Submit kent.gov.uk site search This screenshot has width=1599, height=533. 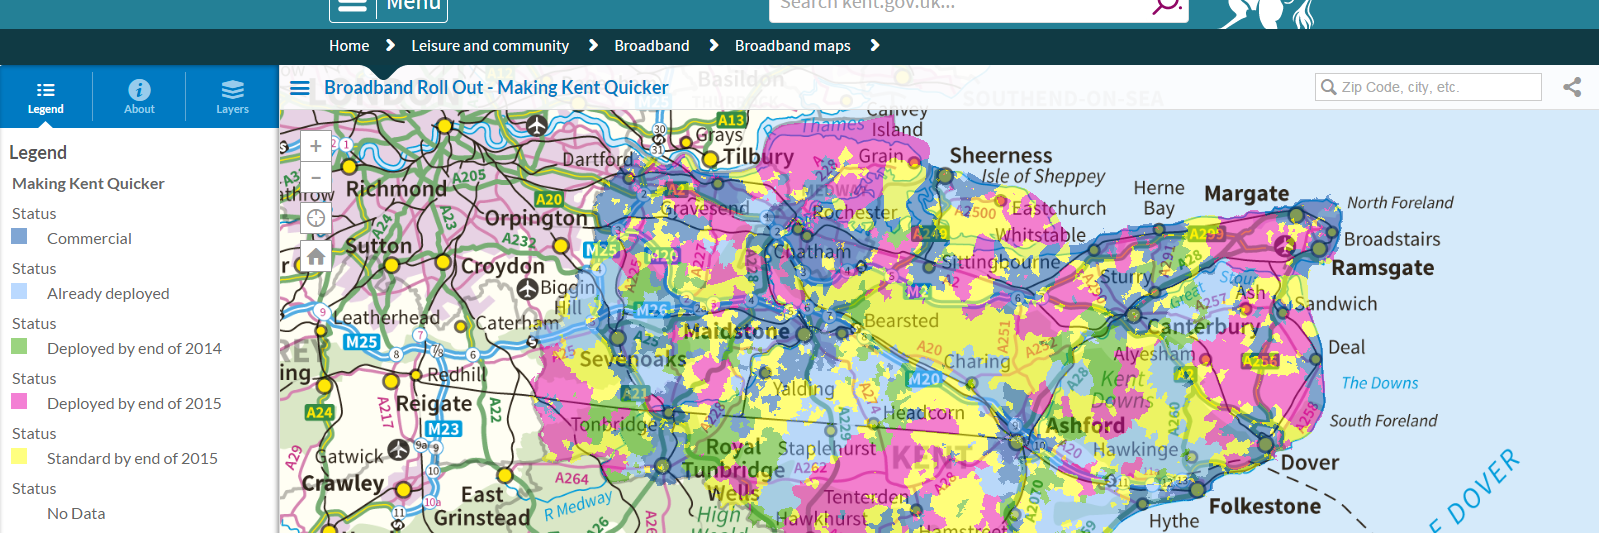coord(1166,6)
